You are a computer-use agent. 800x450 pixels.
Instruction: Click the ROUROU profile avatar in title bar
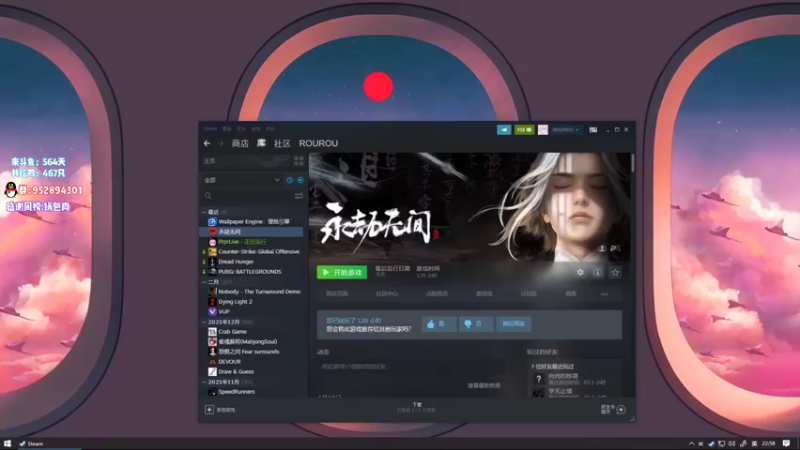click(x=543, y=130)
